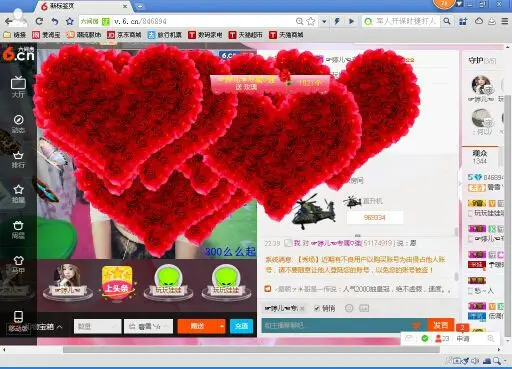Switch to the browser tab with 6 logo
Image resolution: width=512 pixels, height=369 pixels.
[x=83, y=6]
